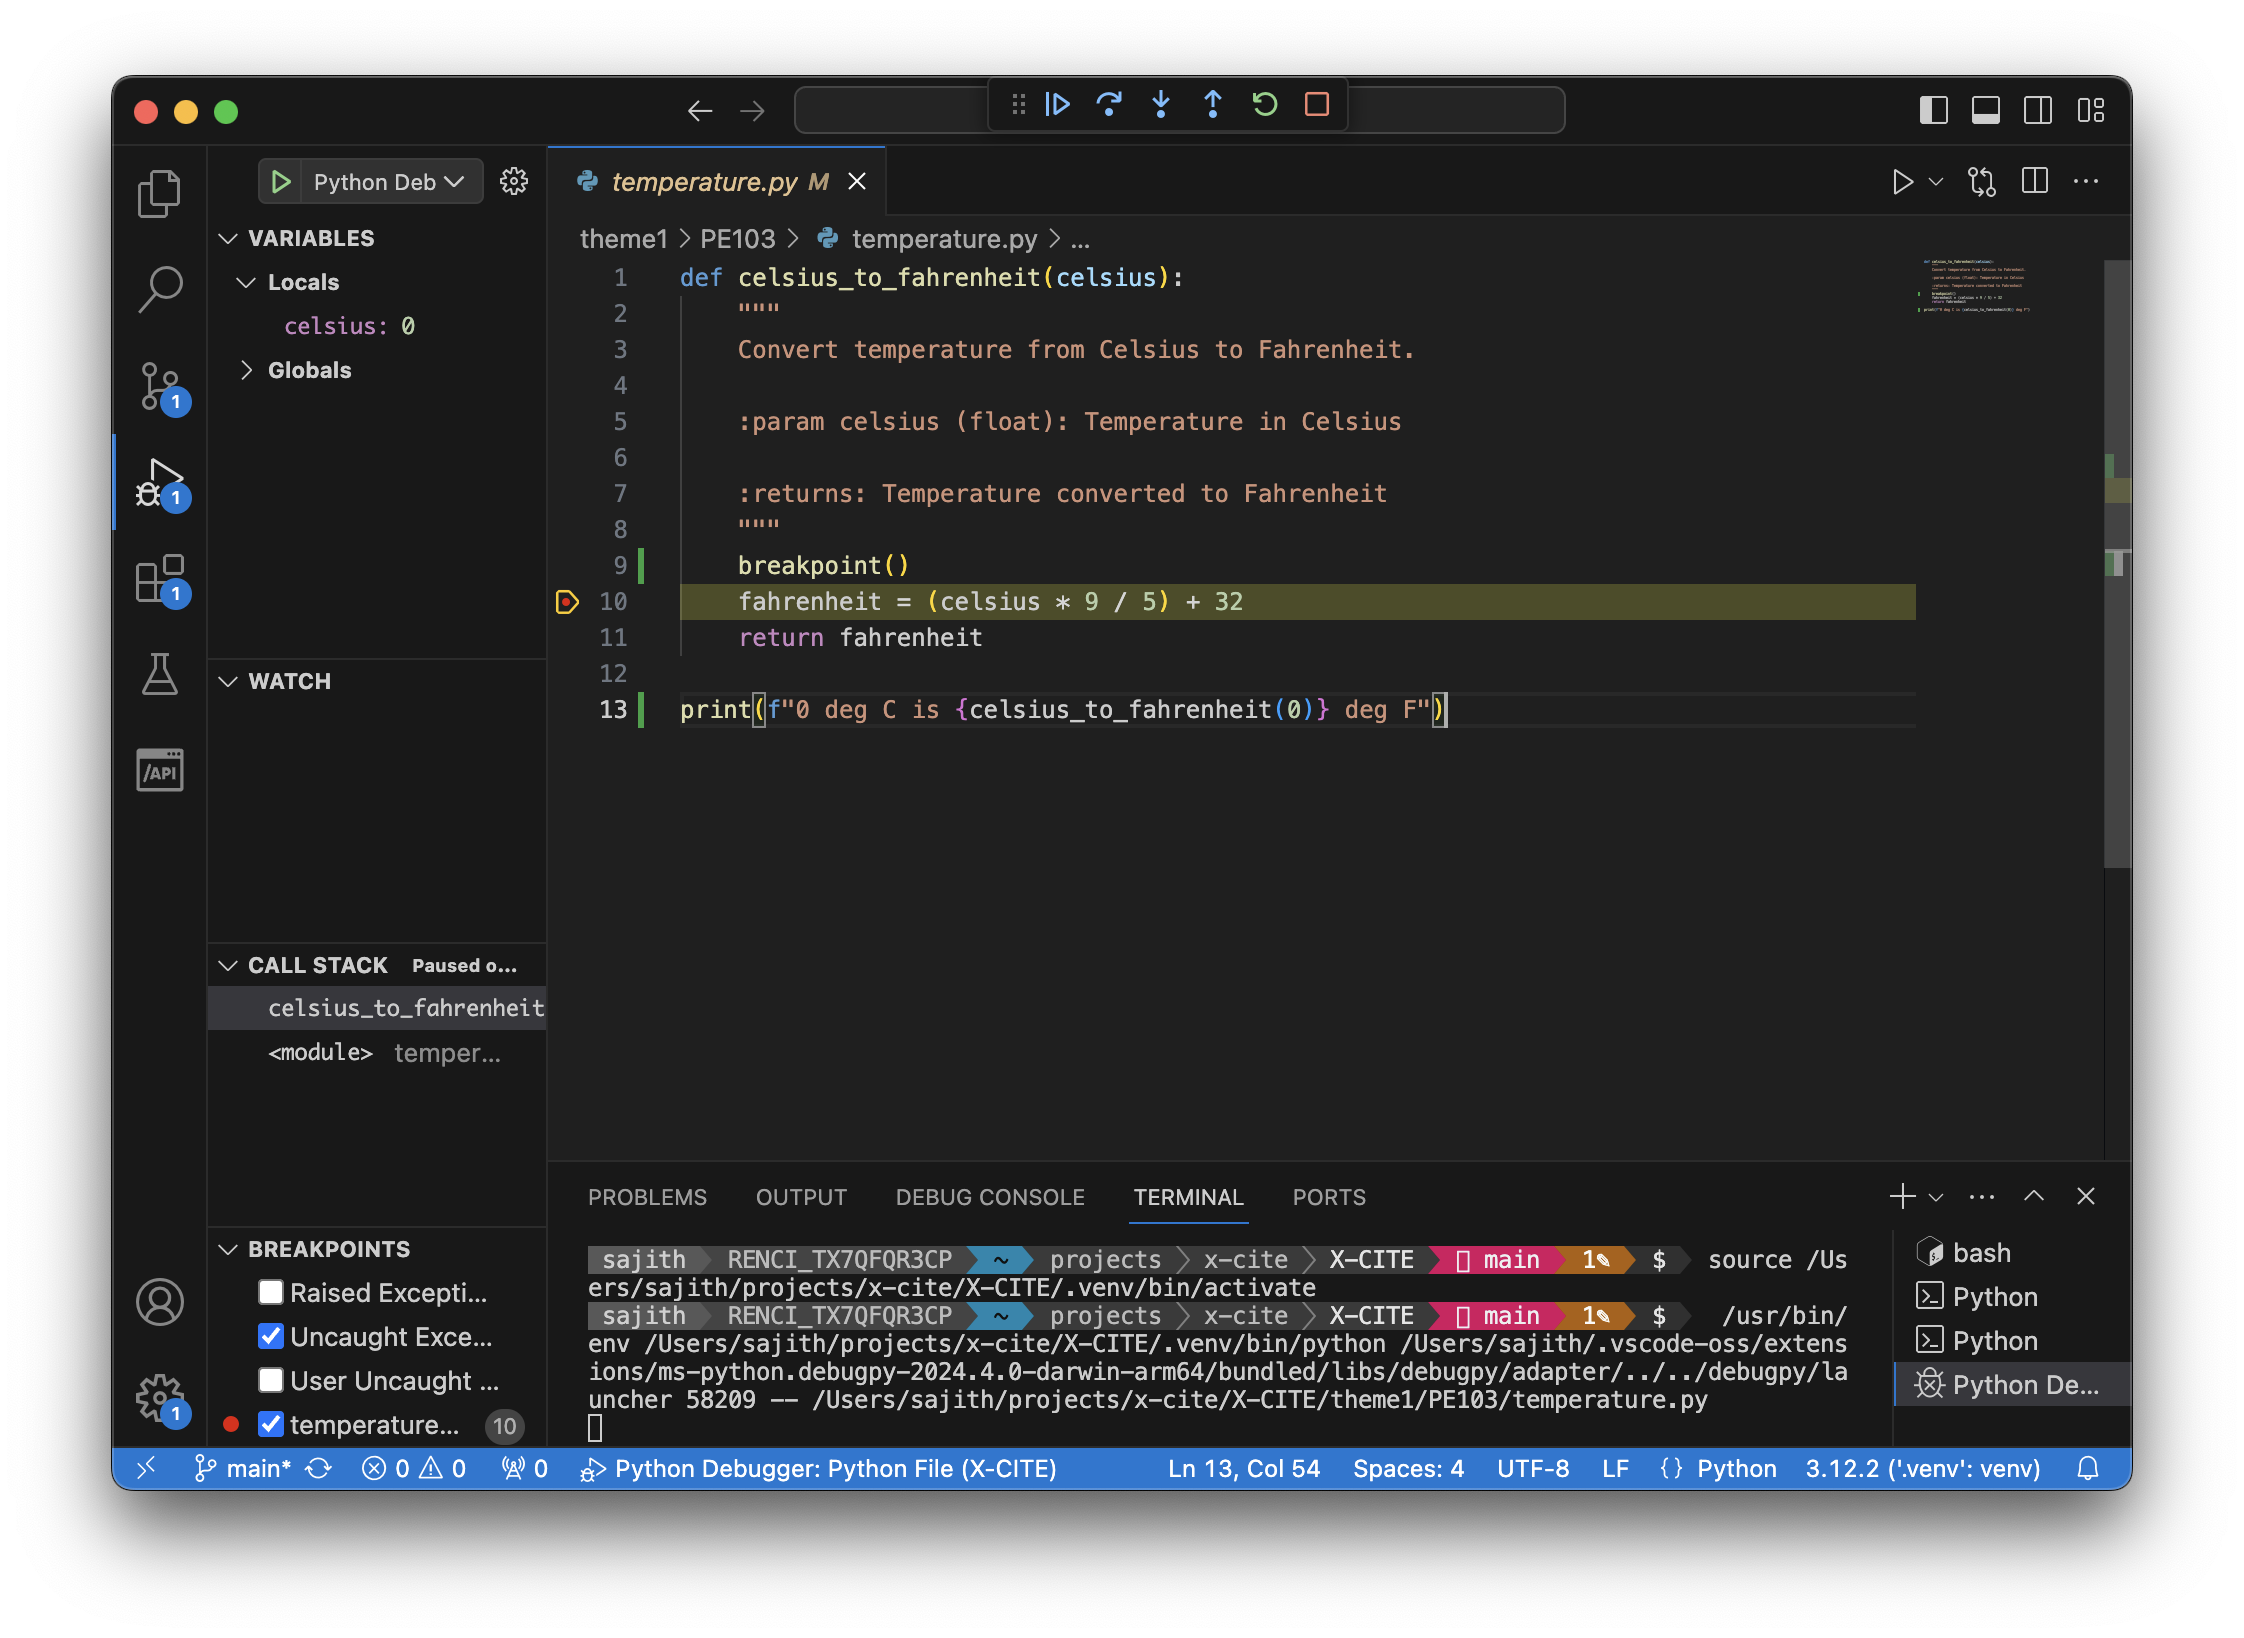
Task: Switch to the DEBUG CONSOLE tab
Action: tap(989, 1197)
